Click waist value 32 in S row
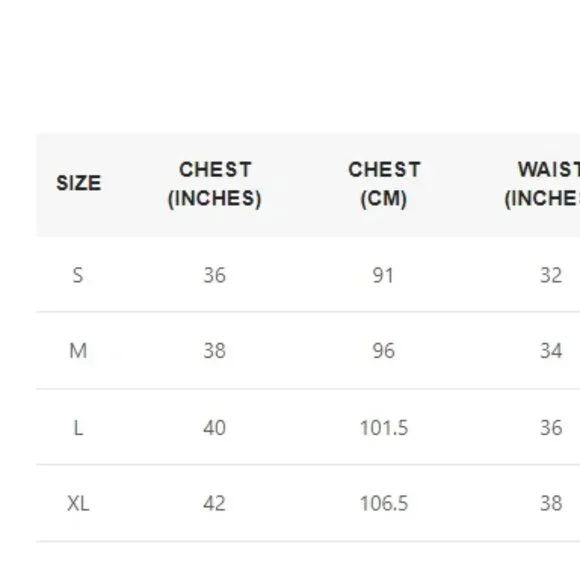Image resolution: width=580 pixels, height=580 pixels. [x=551, y=276]
